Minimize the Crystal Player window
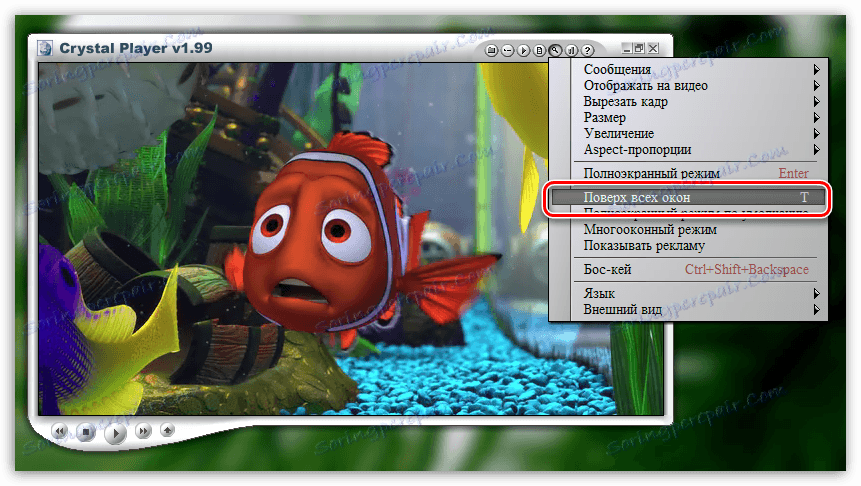The height and width of the screenshot is (486, 861). 627,48
